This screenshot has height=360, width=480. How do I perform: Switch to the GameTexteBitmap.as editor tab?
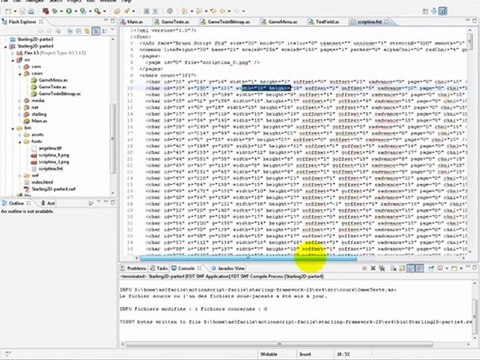pyautogui.click(x=226, y=22)
